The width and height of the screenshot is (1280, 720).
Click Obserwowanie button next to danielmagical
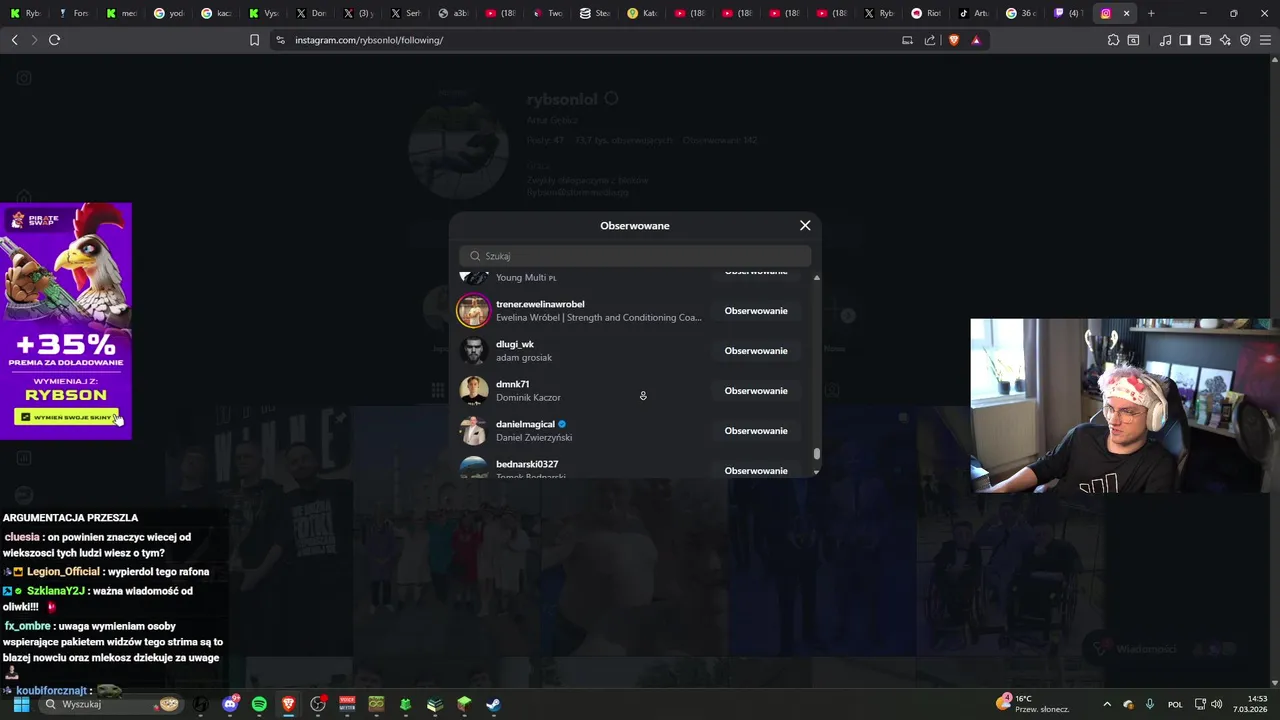pos(756,431)
